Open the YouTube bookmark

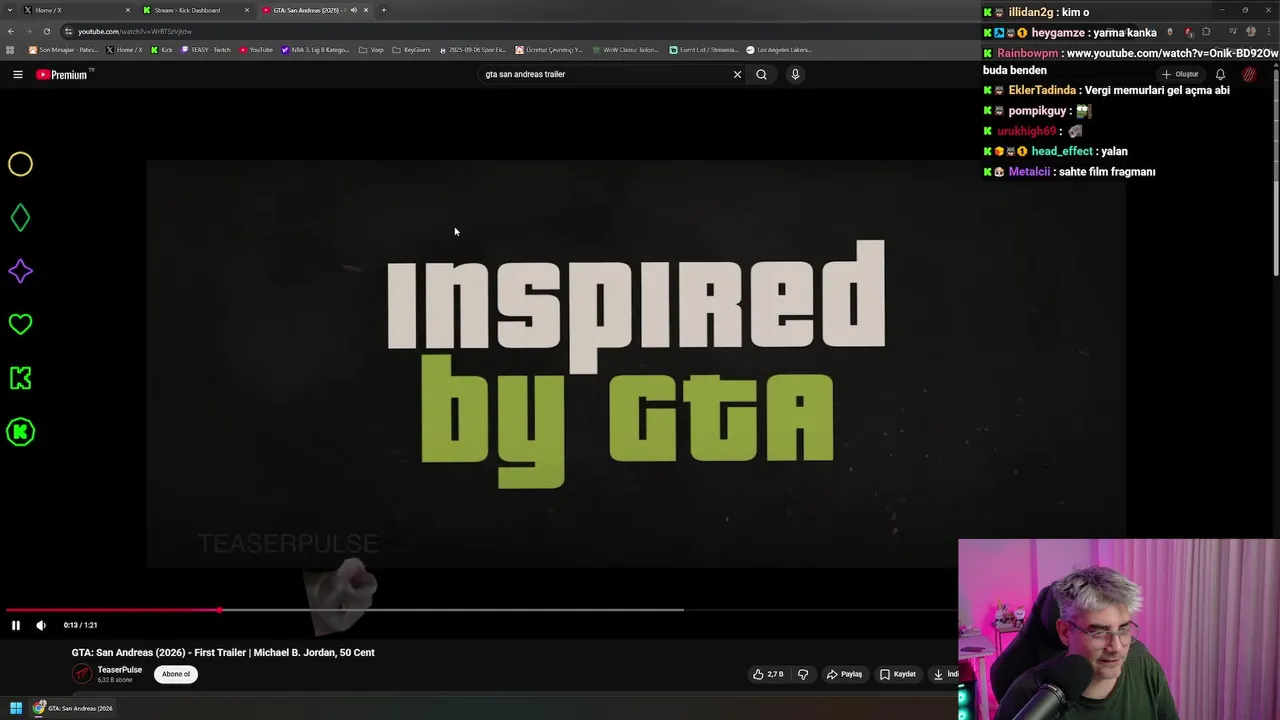[256, 49]
